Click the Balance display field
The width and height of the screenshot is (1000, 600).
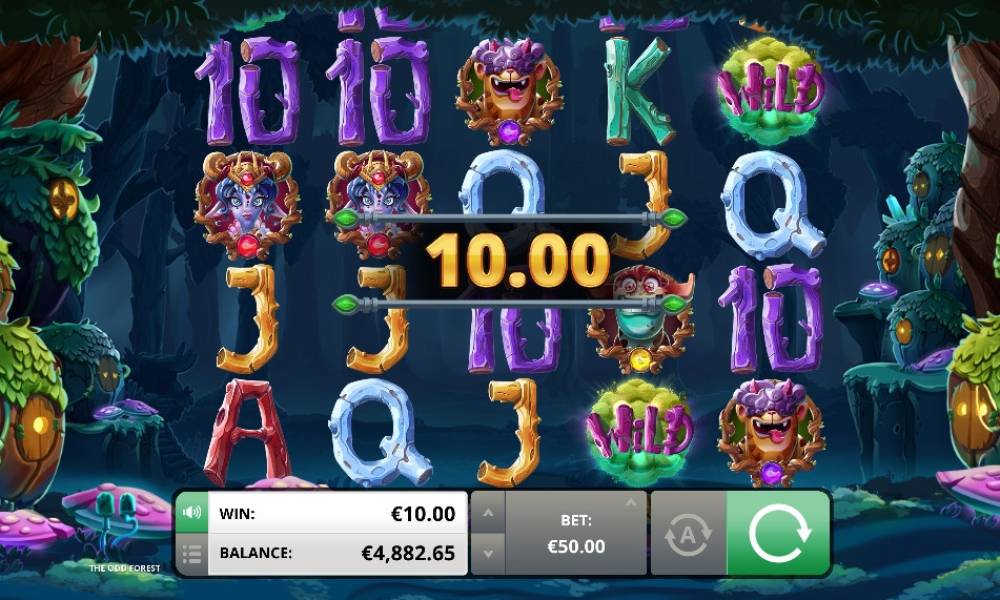pyautogui.click(x=337, y=553)
